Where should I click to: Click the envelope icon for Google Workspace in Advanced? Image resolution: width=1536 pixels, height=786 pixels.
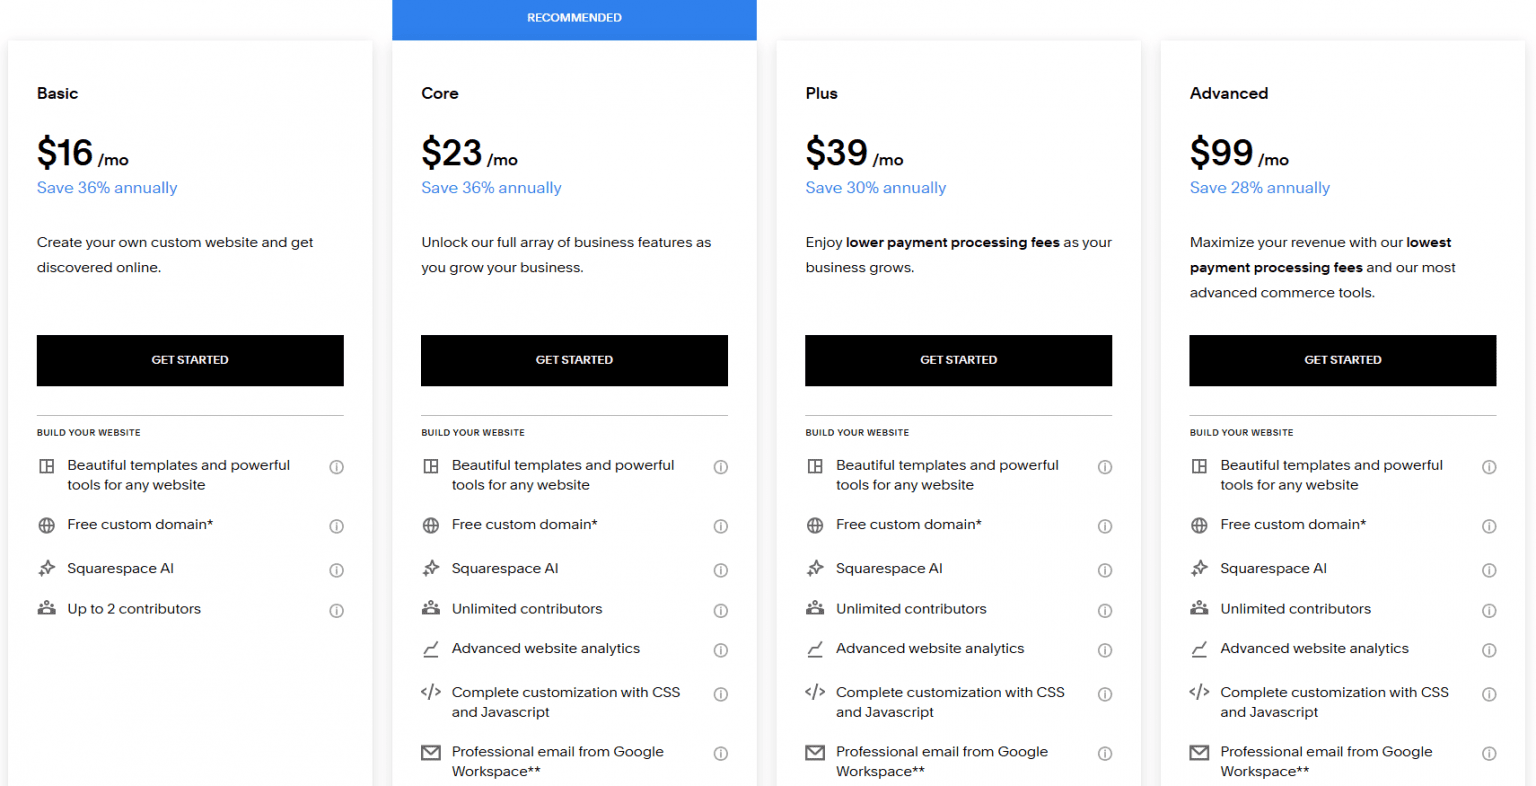(x=1200, y=752)
